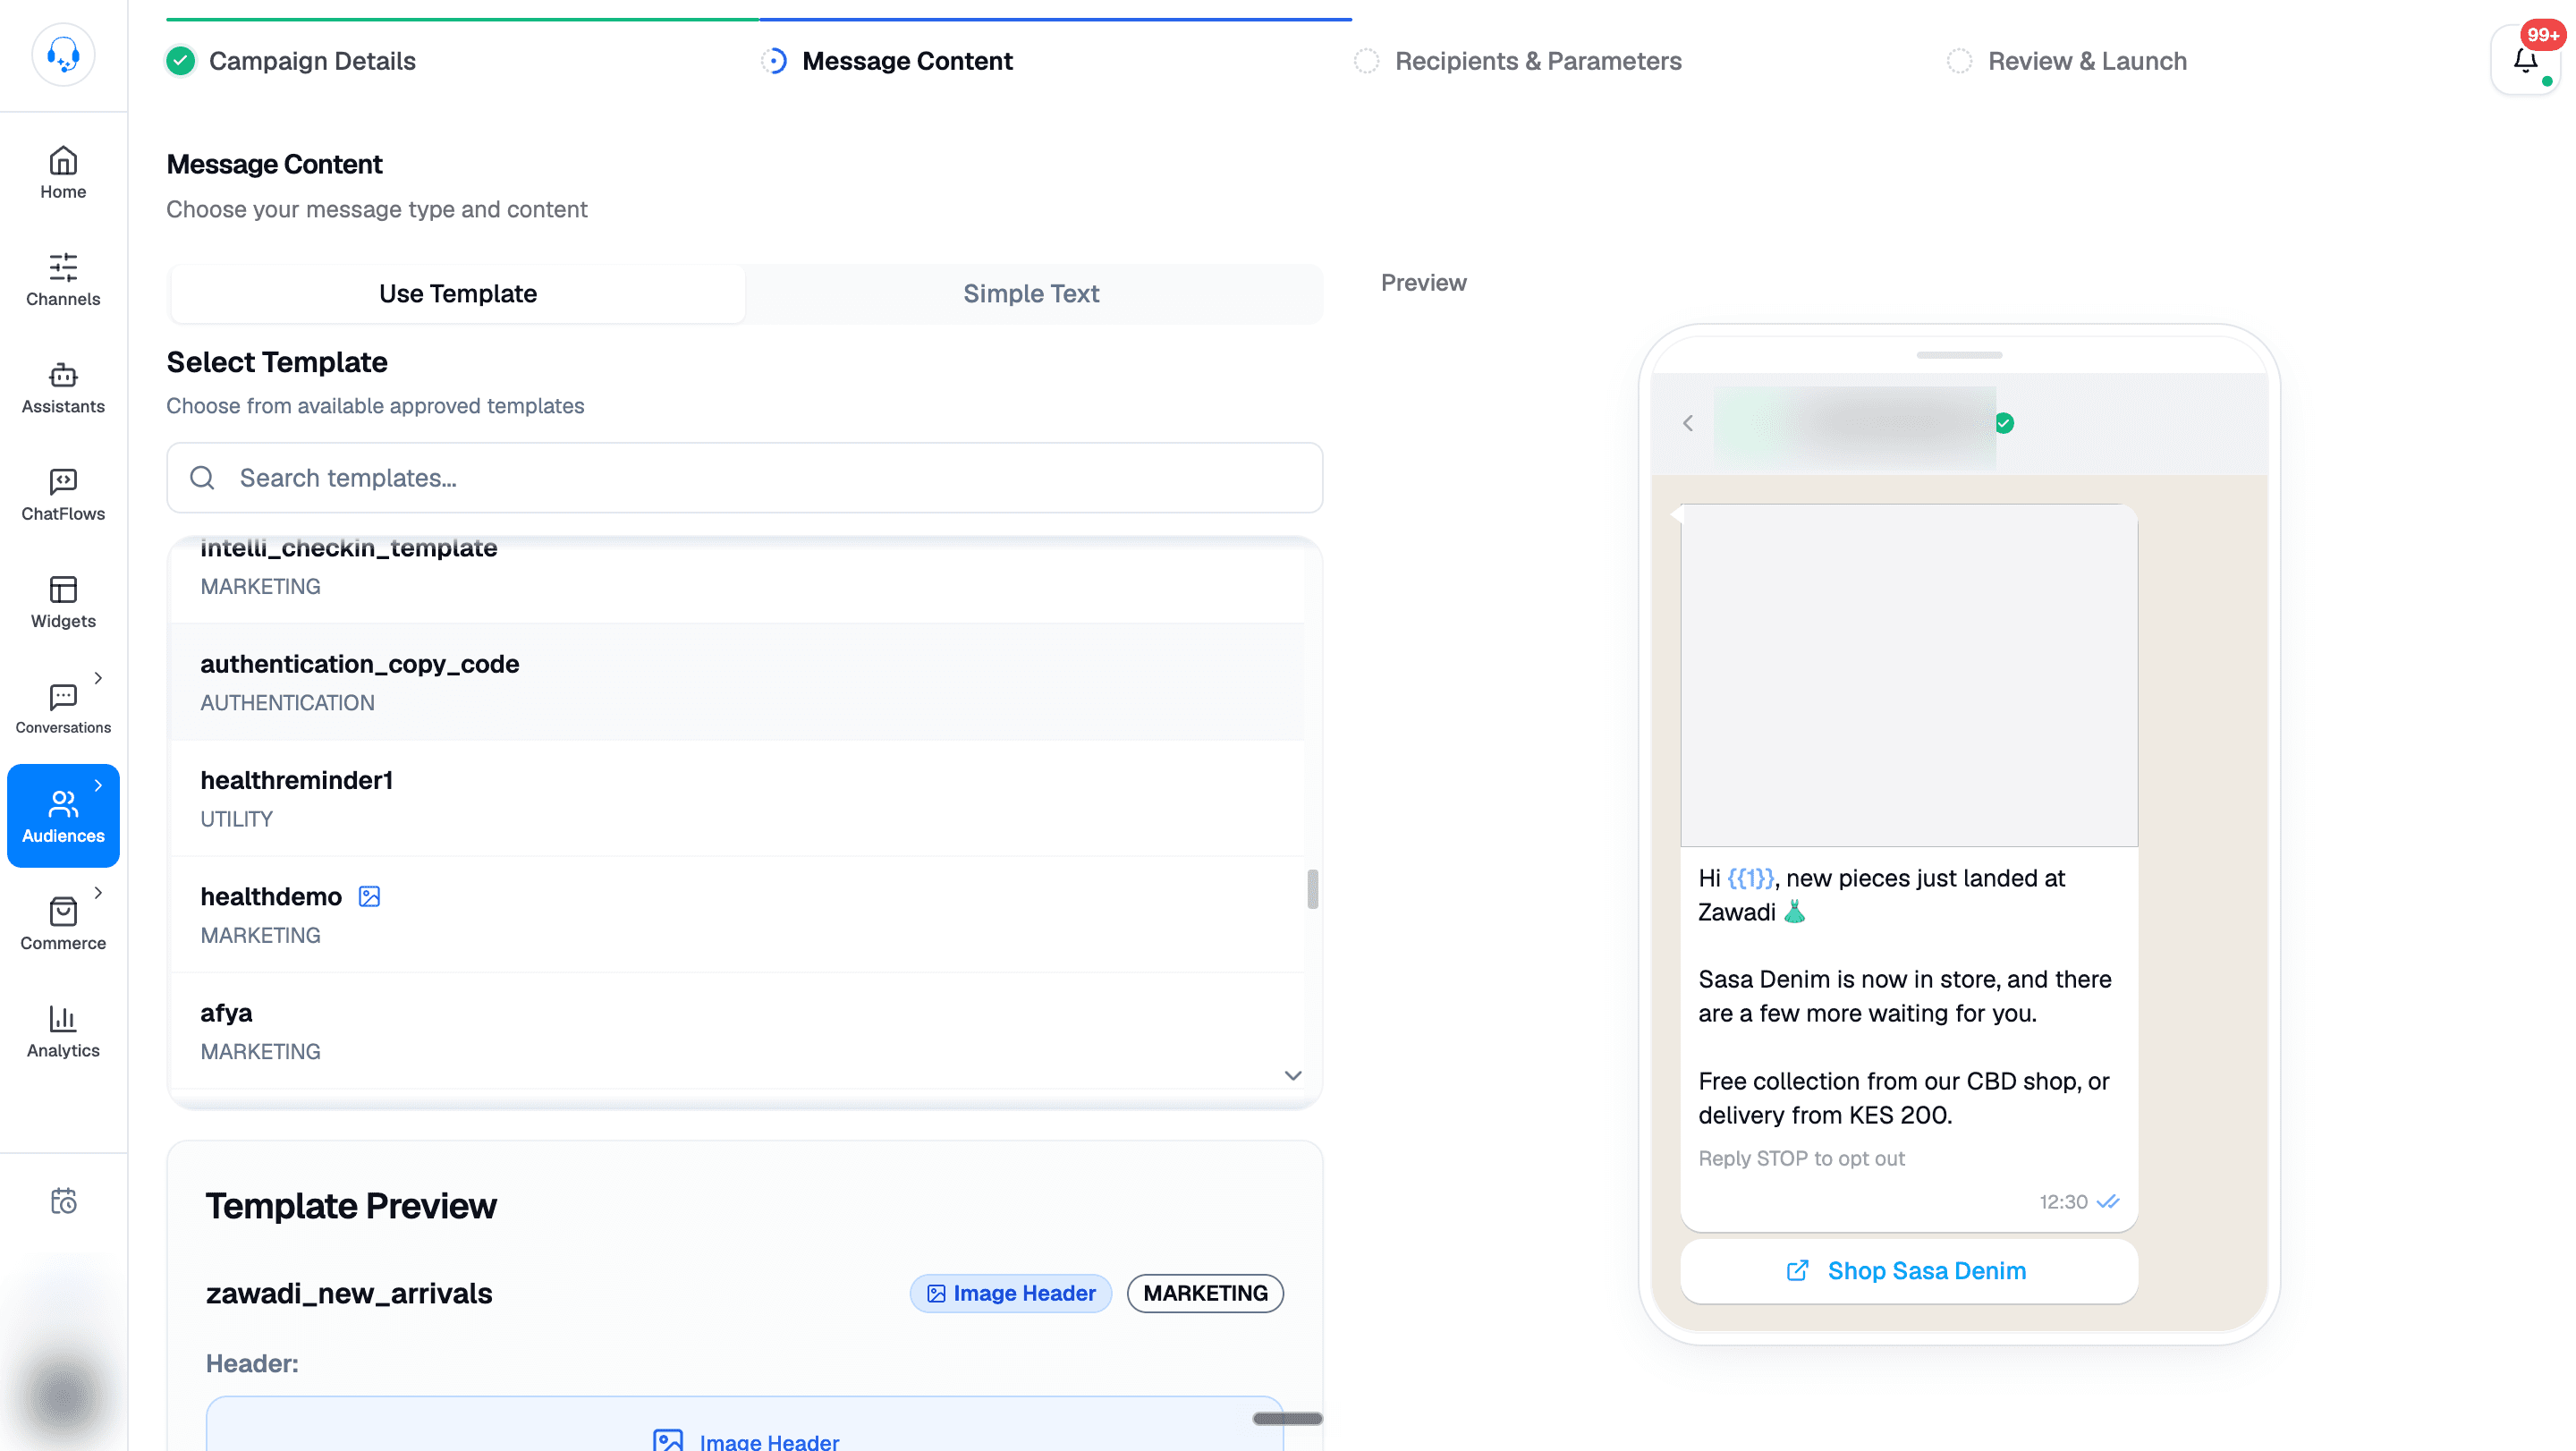Click the Recipients & Parameters step circle
This screenshot has height=1451, width=2576.
(x=1366, y=61)
